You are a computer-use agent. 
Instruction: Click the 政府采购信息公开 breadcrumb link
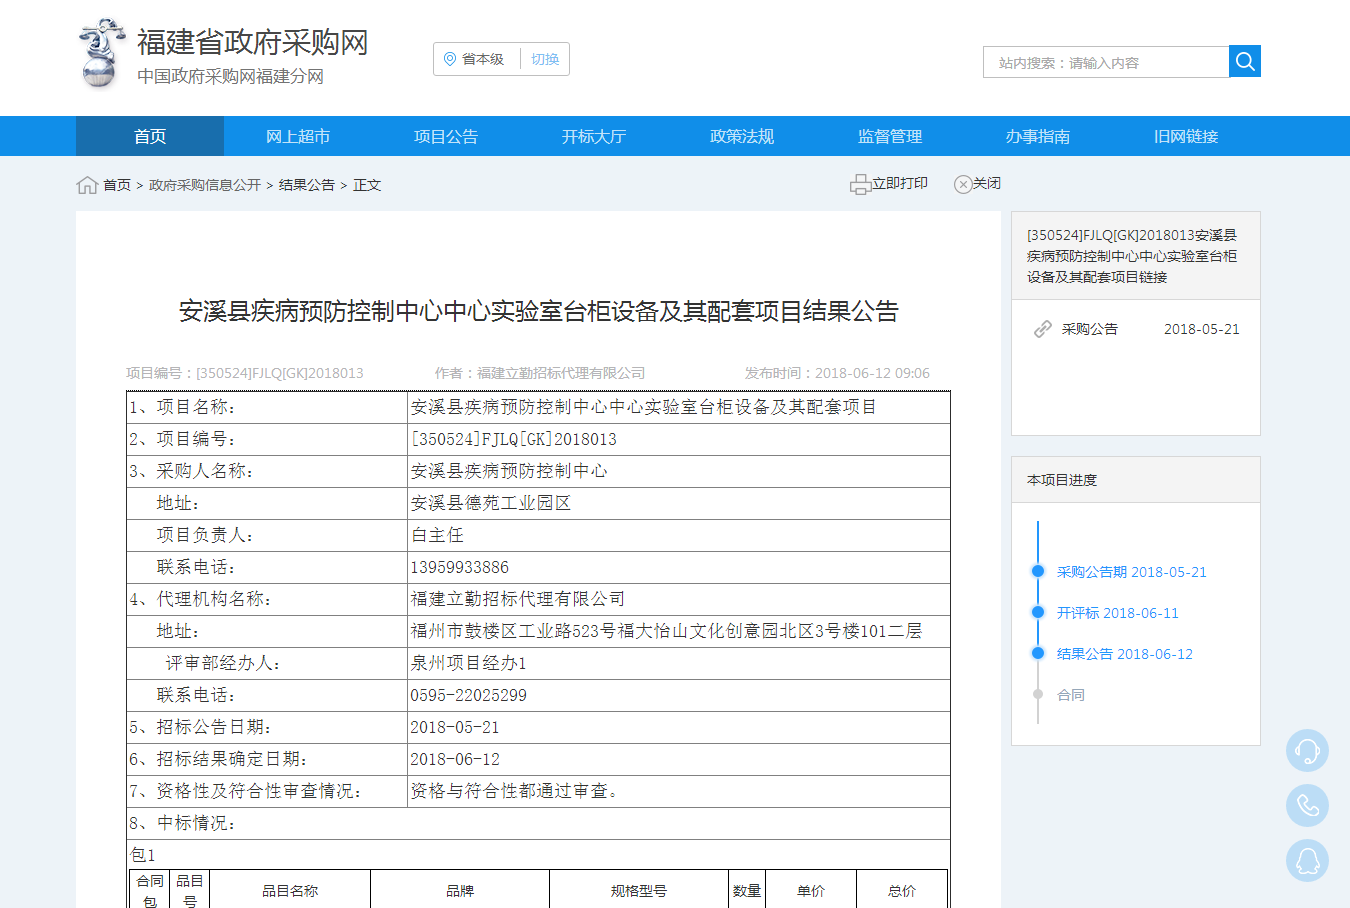[x=205, y=185]
